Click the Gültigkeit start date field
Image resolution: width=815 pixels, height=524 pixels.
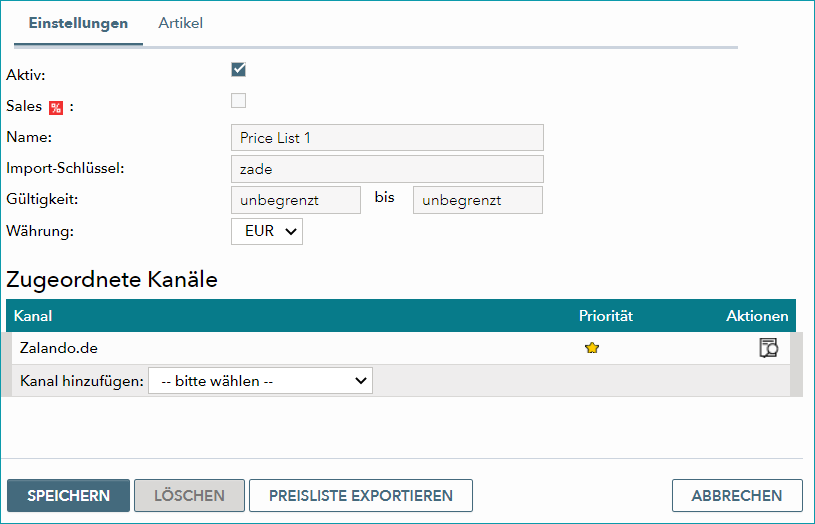(x=296, y=200)
